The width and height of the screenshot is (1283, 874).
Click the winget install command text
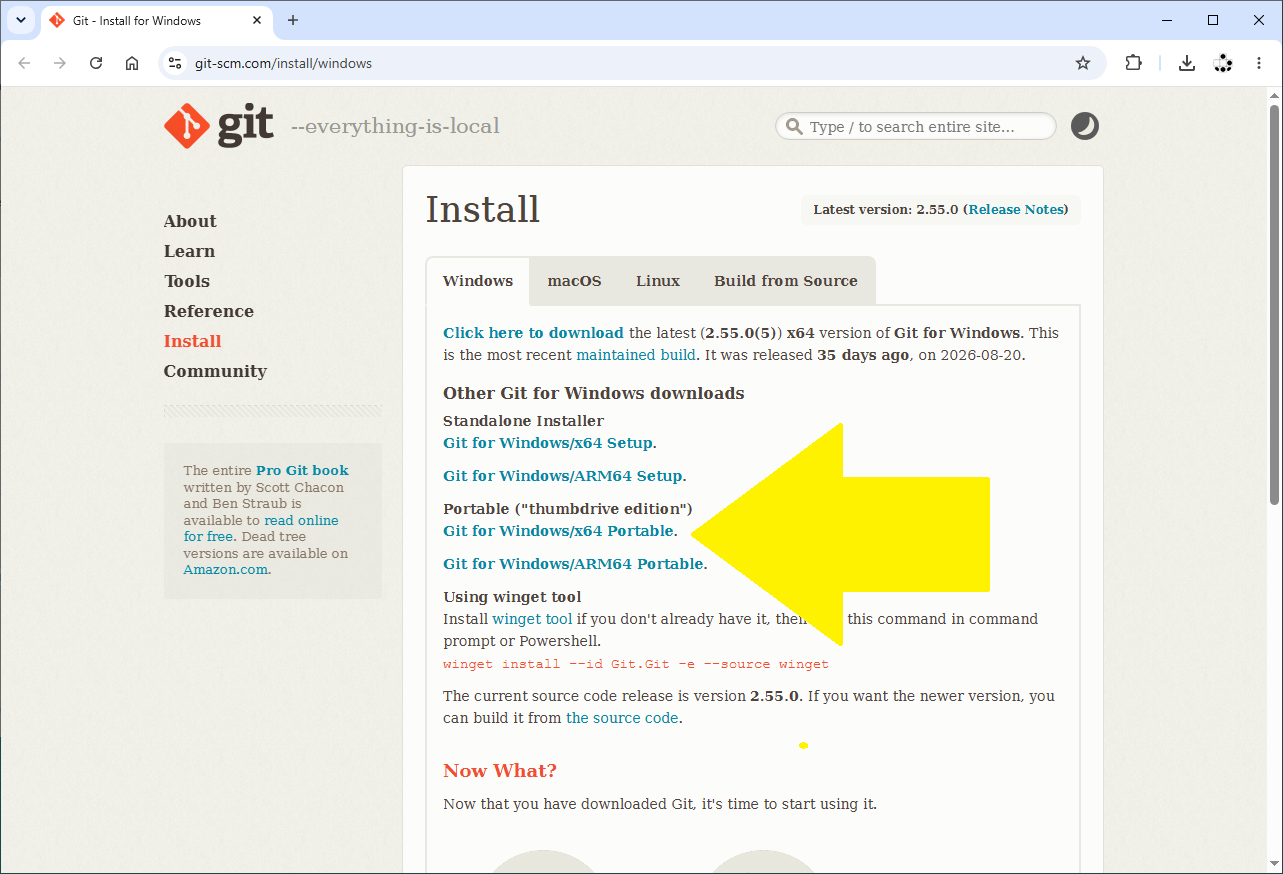coord(636,664)
